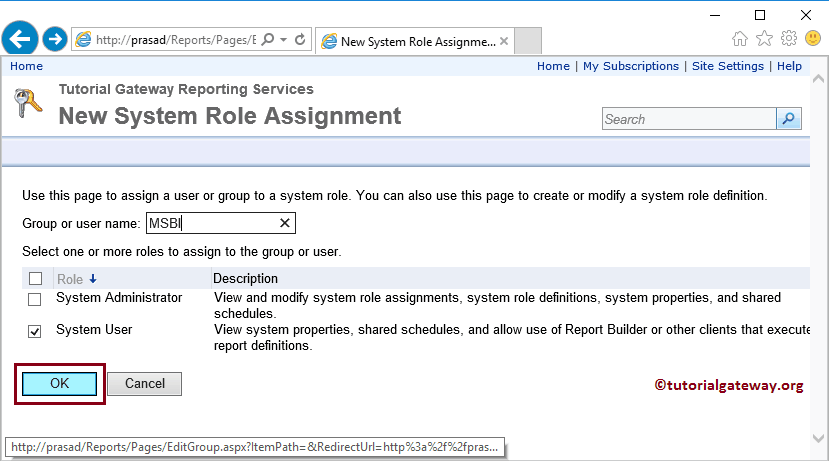Toggle the select-all roles header checkbox
This screenshot has width=829, height=461.
tap(35, 279)
